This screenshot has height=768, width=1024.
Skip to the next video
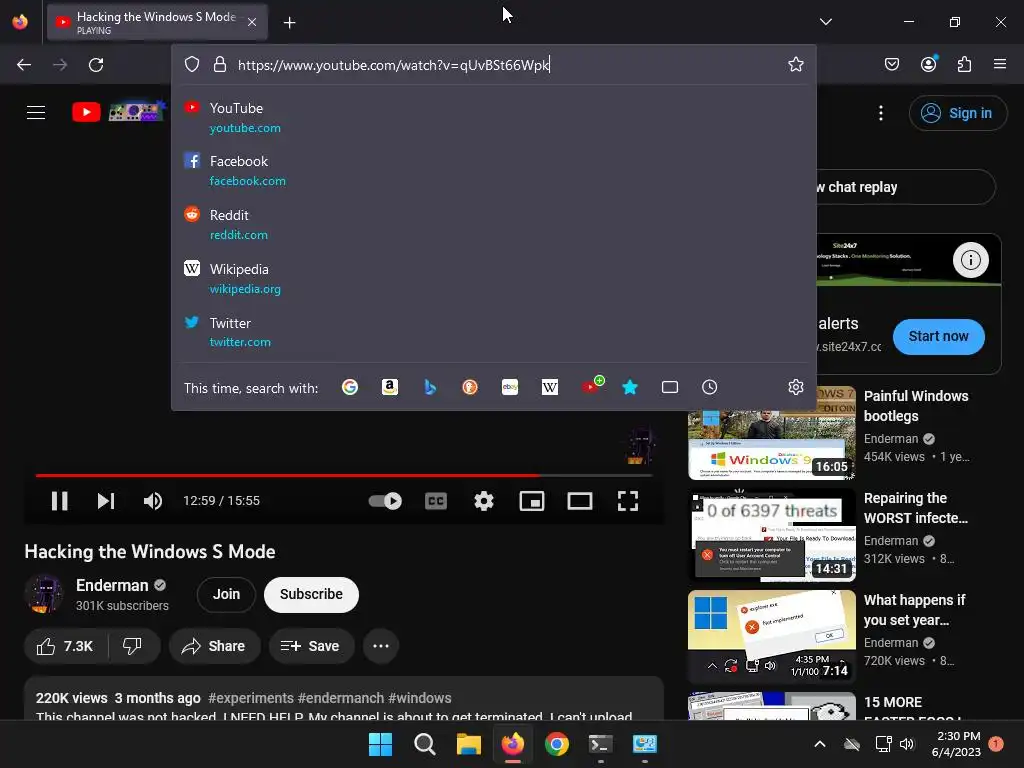point(106,501)
